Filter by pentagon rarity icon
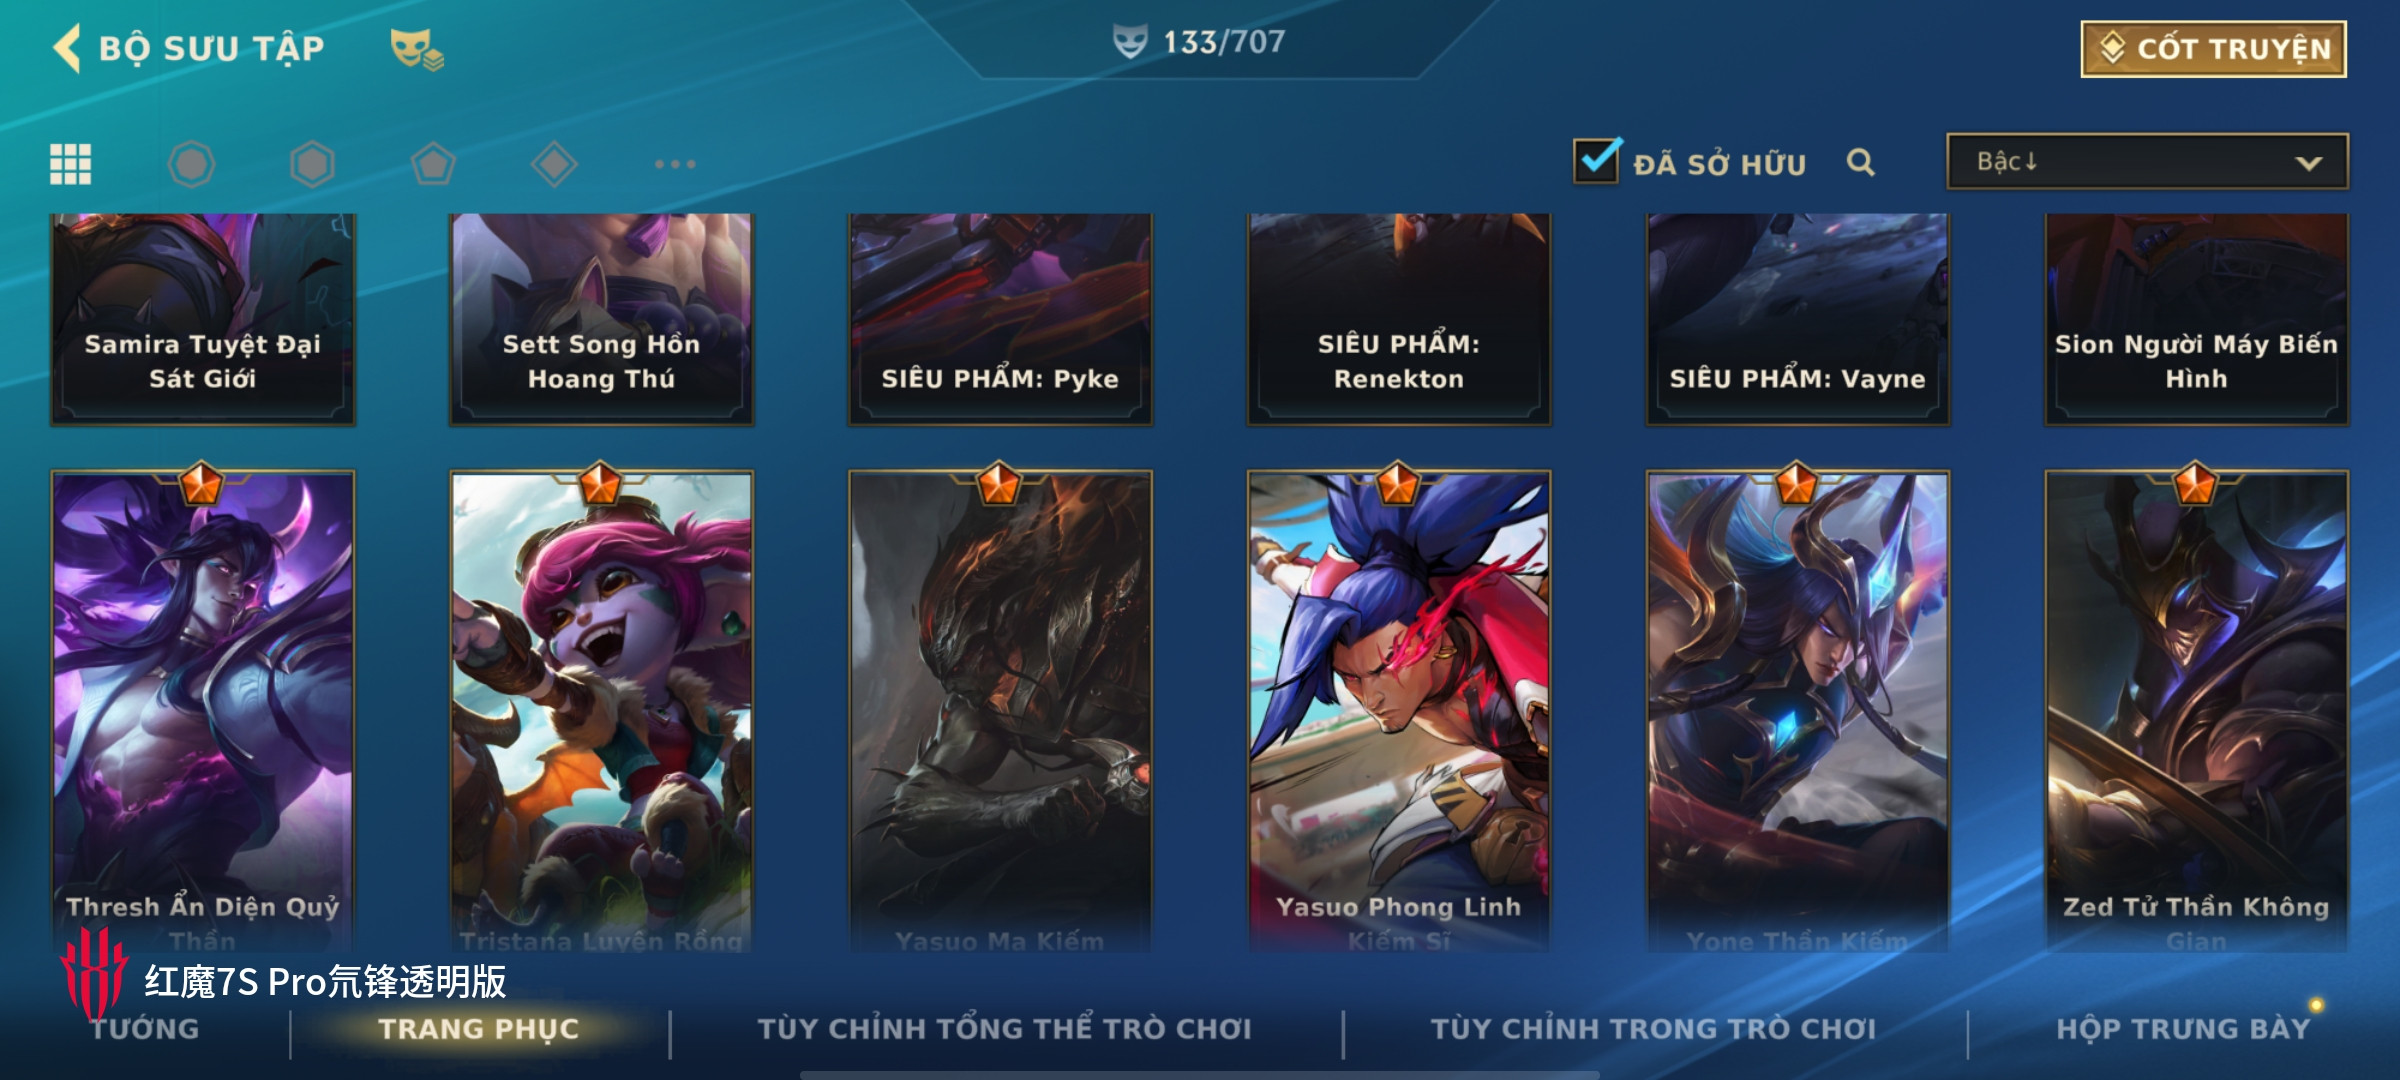 coord(433,164)
